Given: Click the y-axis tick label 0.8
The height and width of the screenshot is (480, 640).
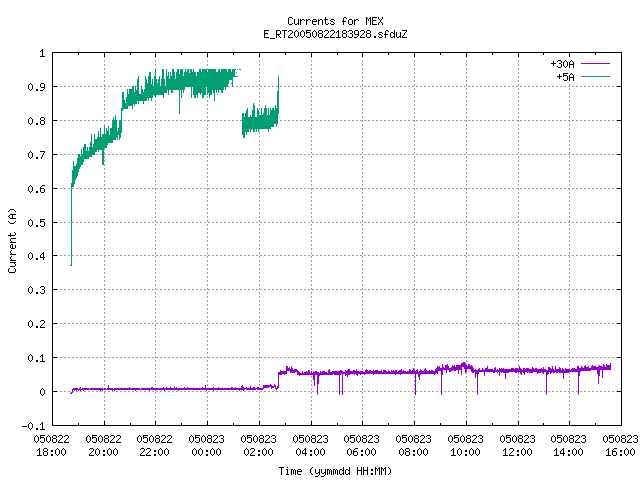Looking at the screenshot, I should coord(36,121).
